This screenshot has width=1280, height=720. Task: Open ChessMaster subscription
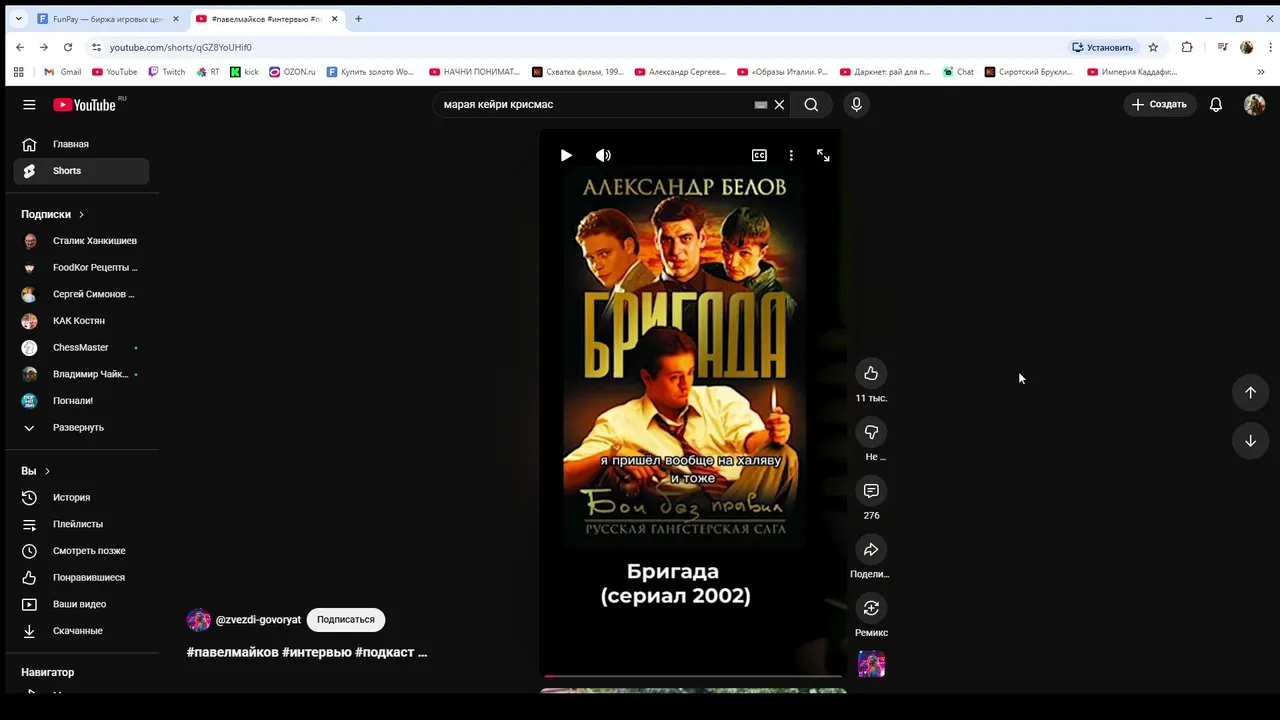[x=81, y=347]
